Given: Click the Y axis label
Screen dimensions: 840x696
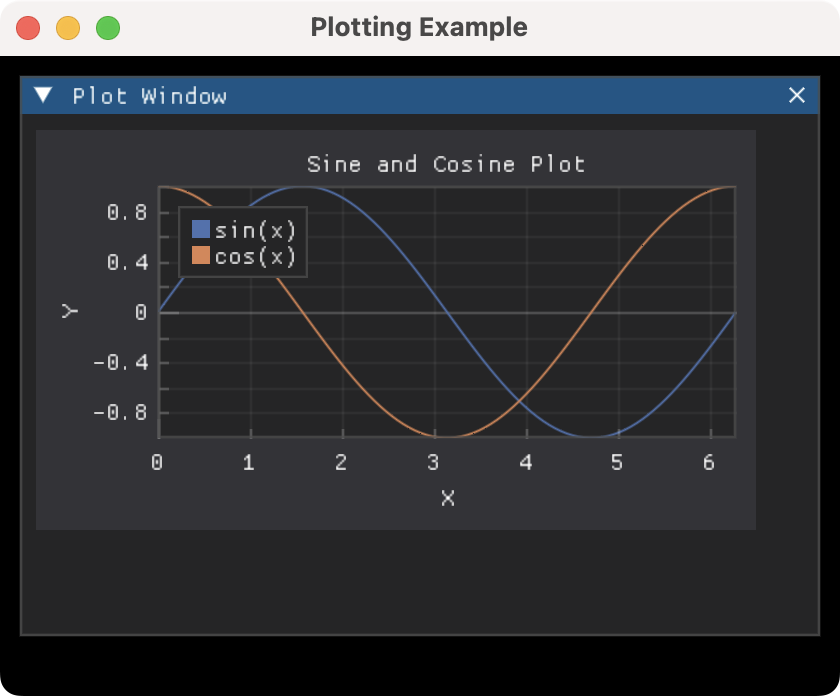Looking at the screenshot, I should (x=70, y=311).
